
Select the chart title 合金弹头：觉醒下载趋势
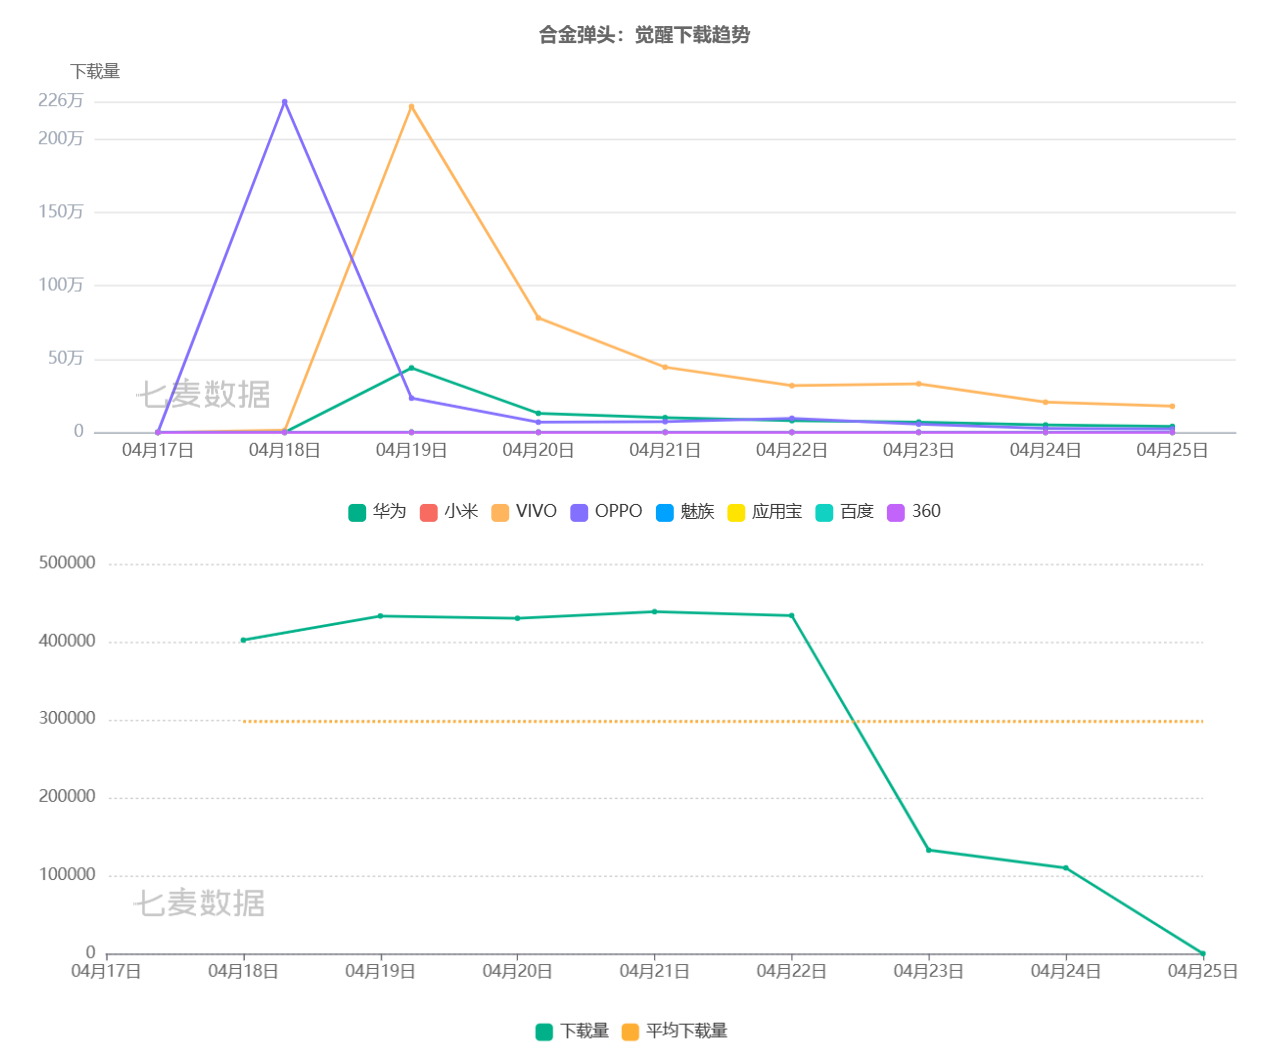[x=645, y=35]
